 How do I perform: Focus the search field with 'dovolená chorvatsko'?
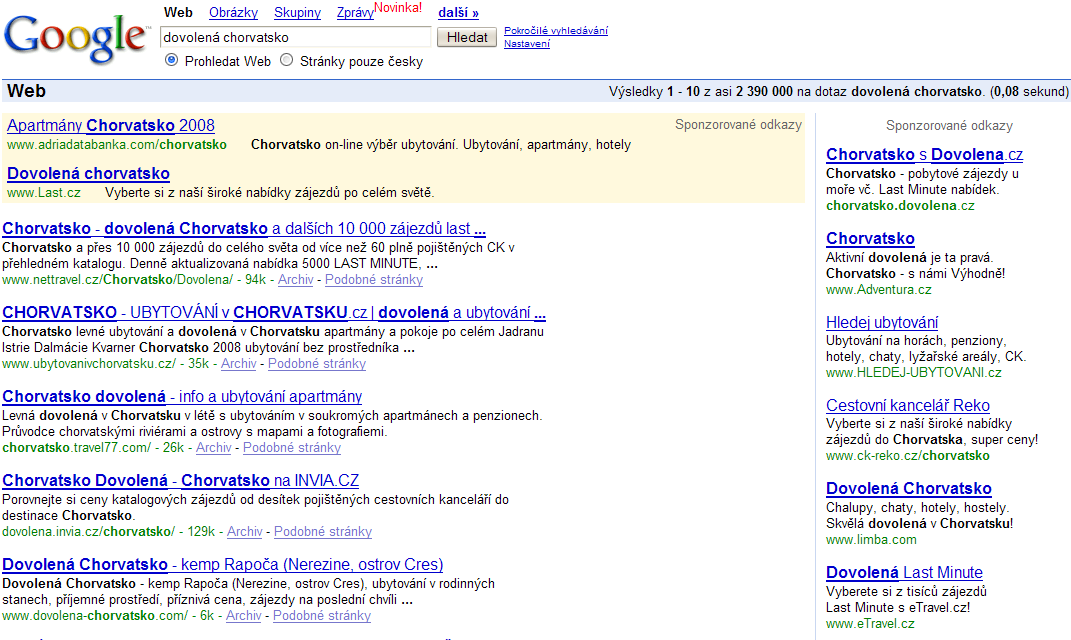(x=295, y=37)
